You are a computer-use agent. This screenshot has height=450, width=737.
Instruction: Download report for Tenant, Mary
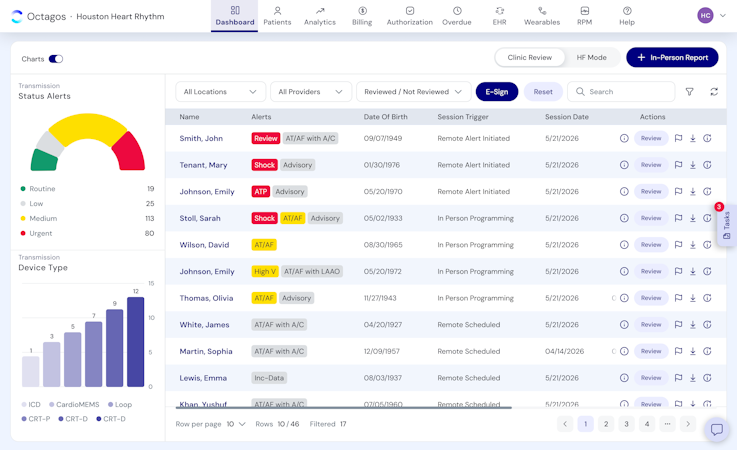click(x=693, y=165)
